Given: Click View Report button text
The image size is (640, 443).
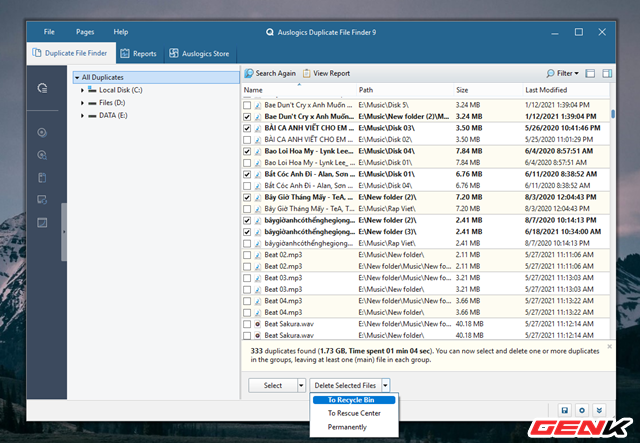Looking at the screenshot, I should 331,73.
